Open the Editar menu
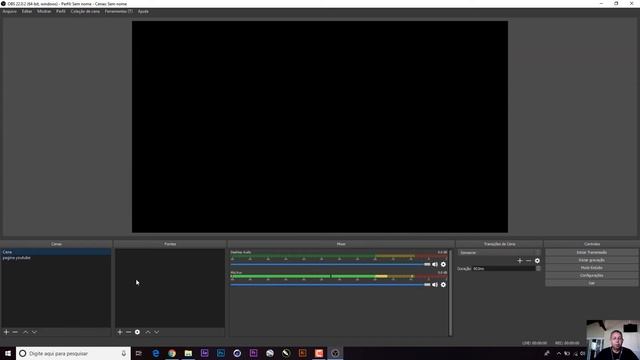The height and width of the screenshot is (360, 640). coord(27,11)
